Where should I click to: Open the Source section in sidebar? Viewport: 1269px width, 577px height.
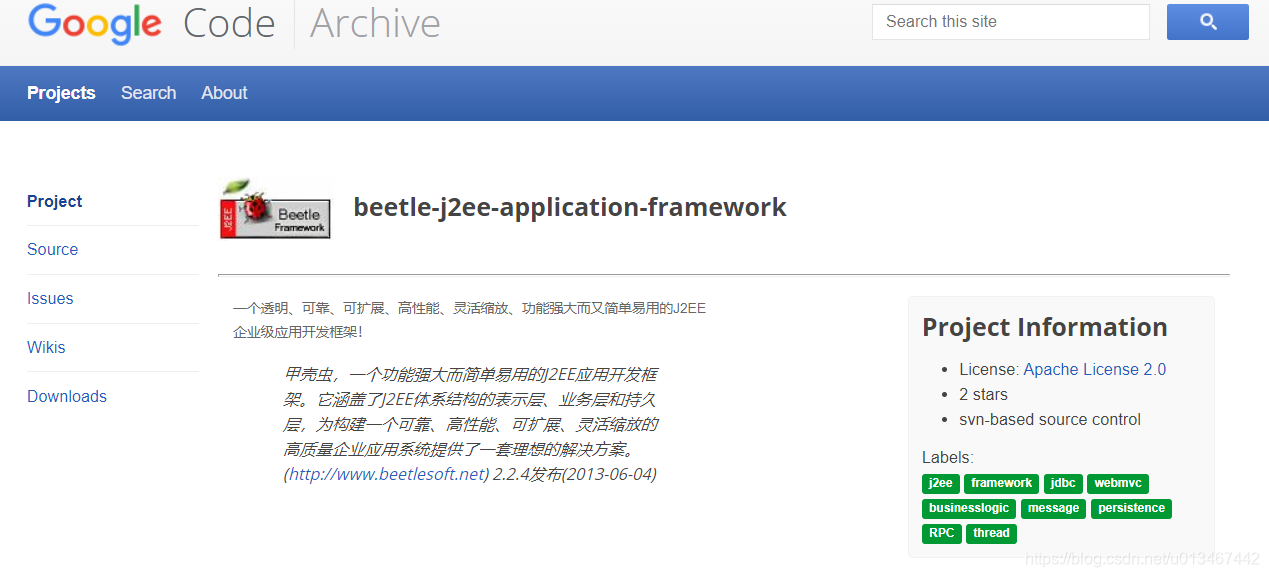point(52,250)
